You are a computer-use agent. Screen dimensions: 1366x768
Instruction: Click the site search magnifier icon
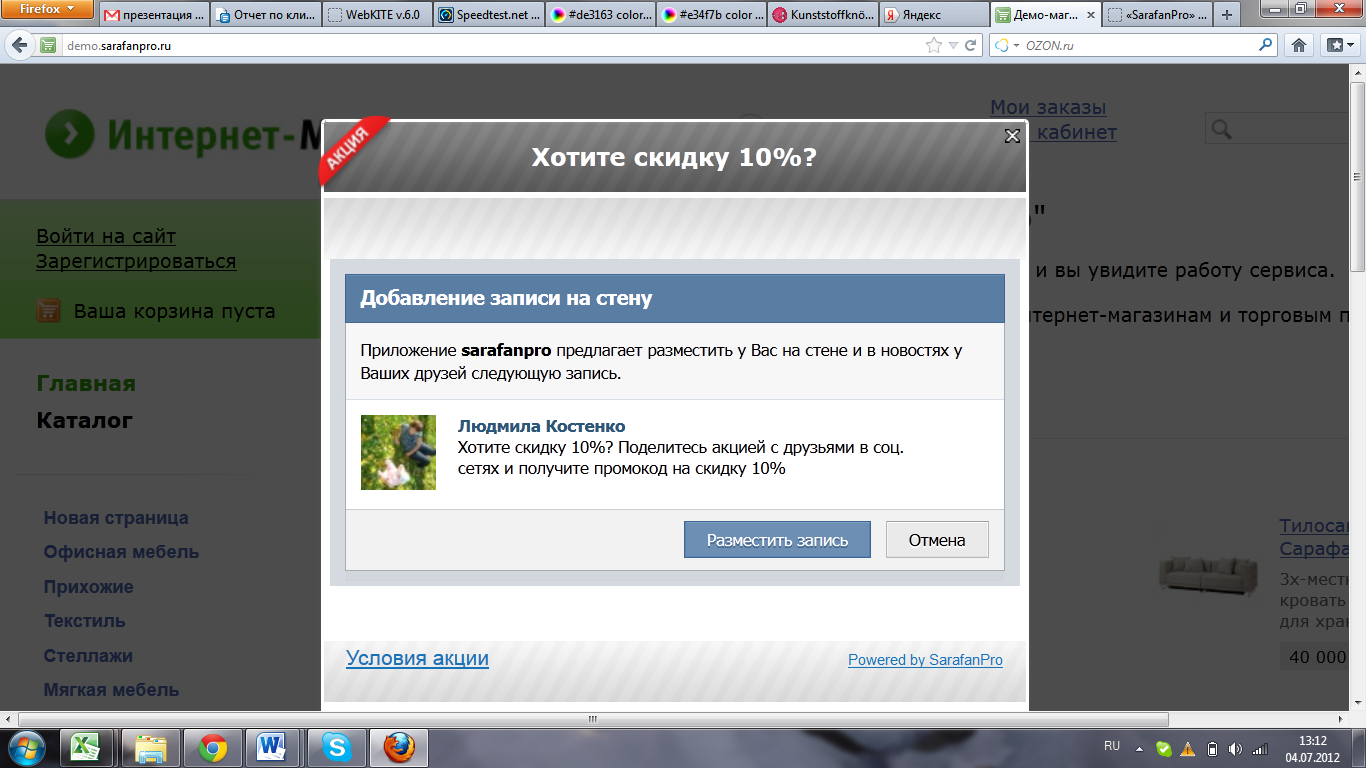point(1221,128)
